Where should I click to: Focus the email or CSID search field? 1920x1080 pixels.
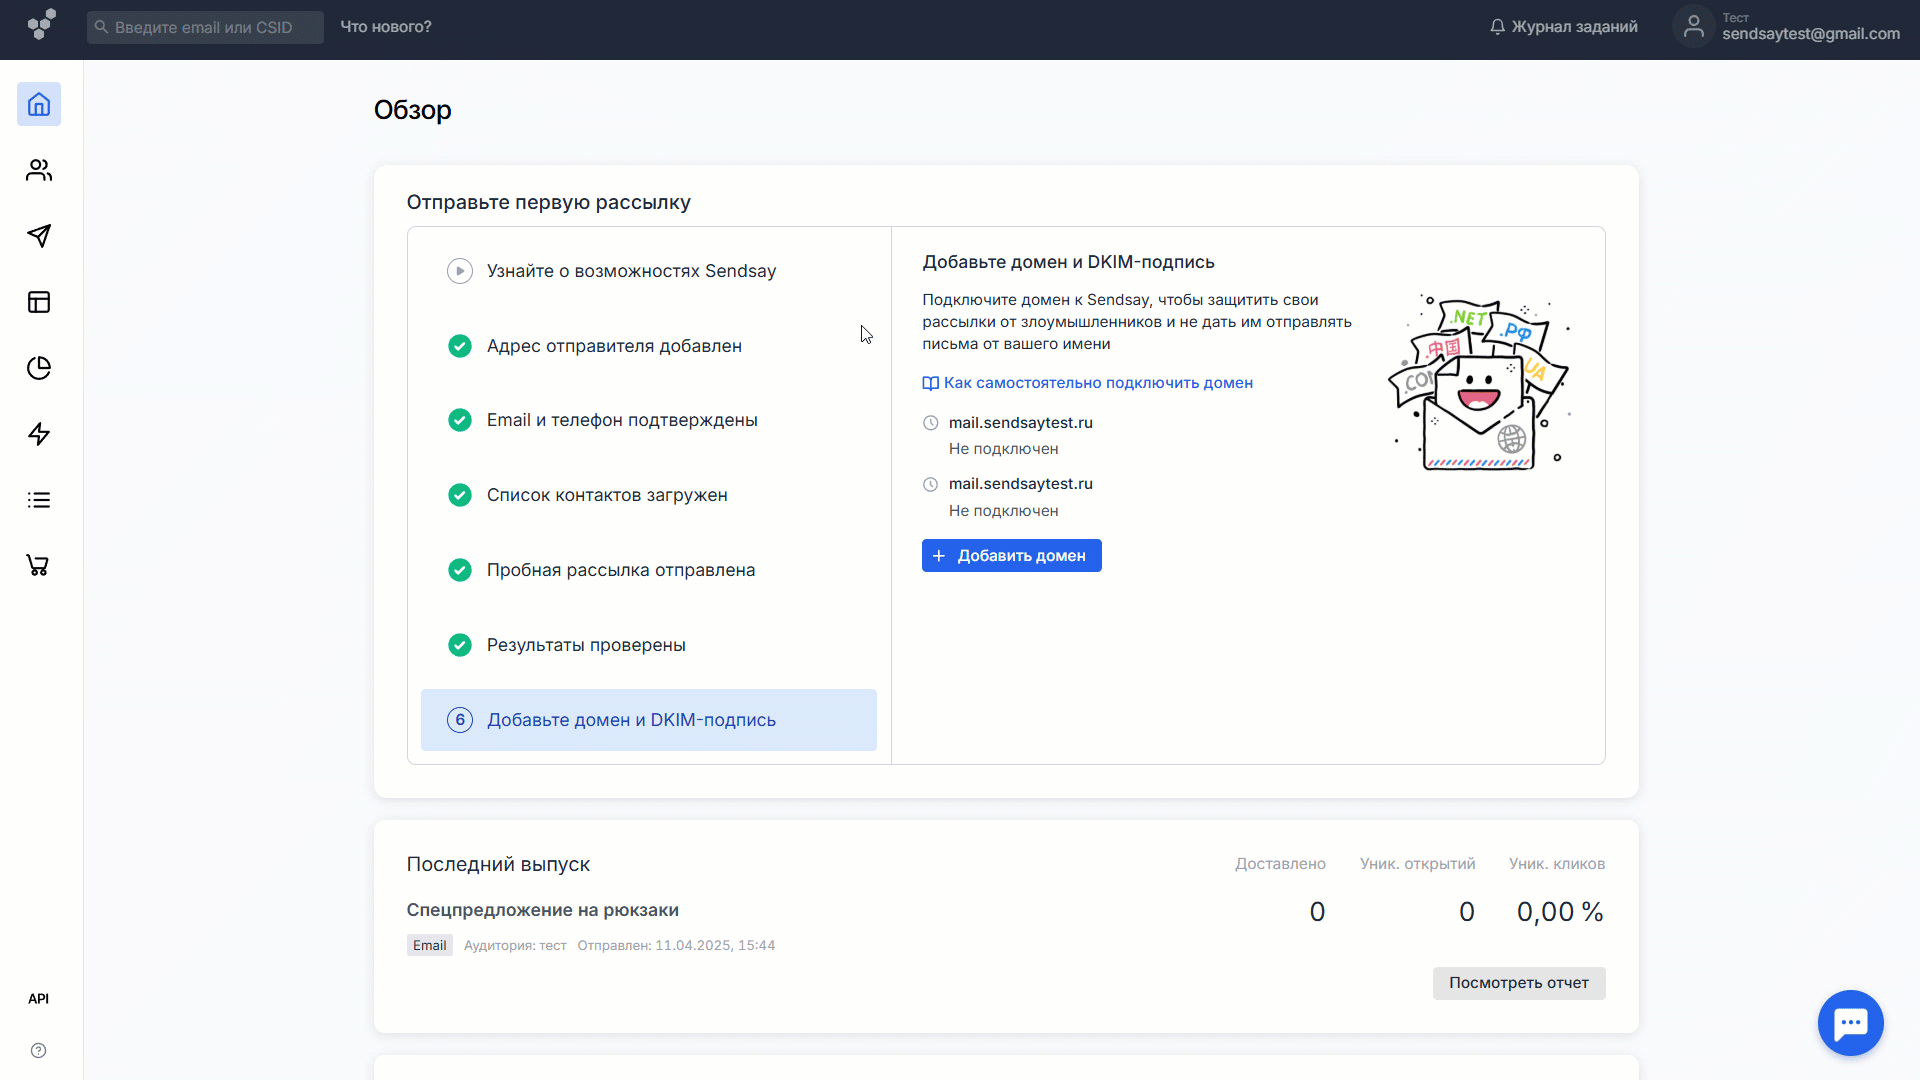tap(205, 27)
